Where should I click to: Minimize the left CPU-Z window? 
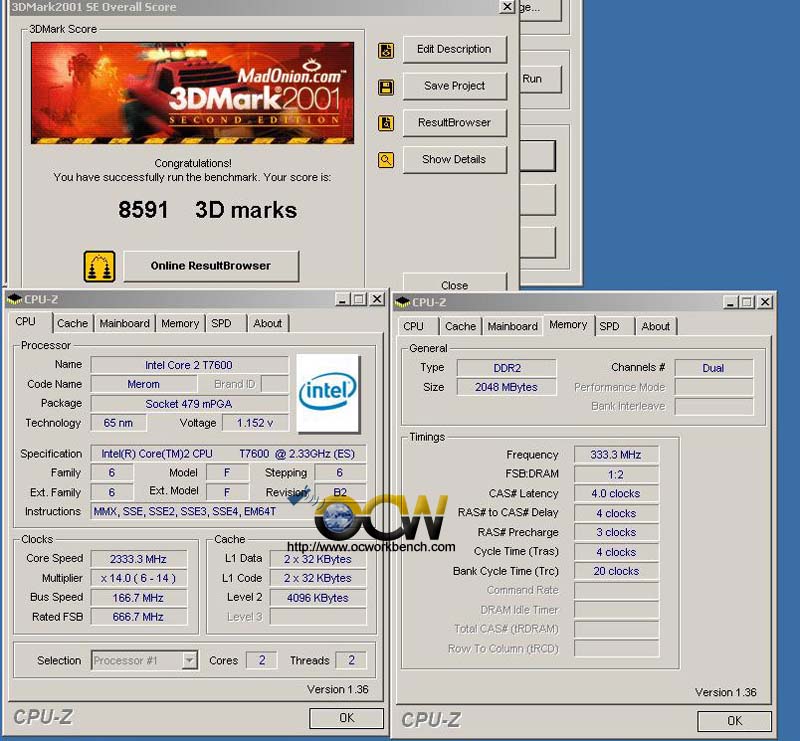pos(342,300)
